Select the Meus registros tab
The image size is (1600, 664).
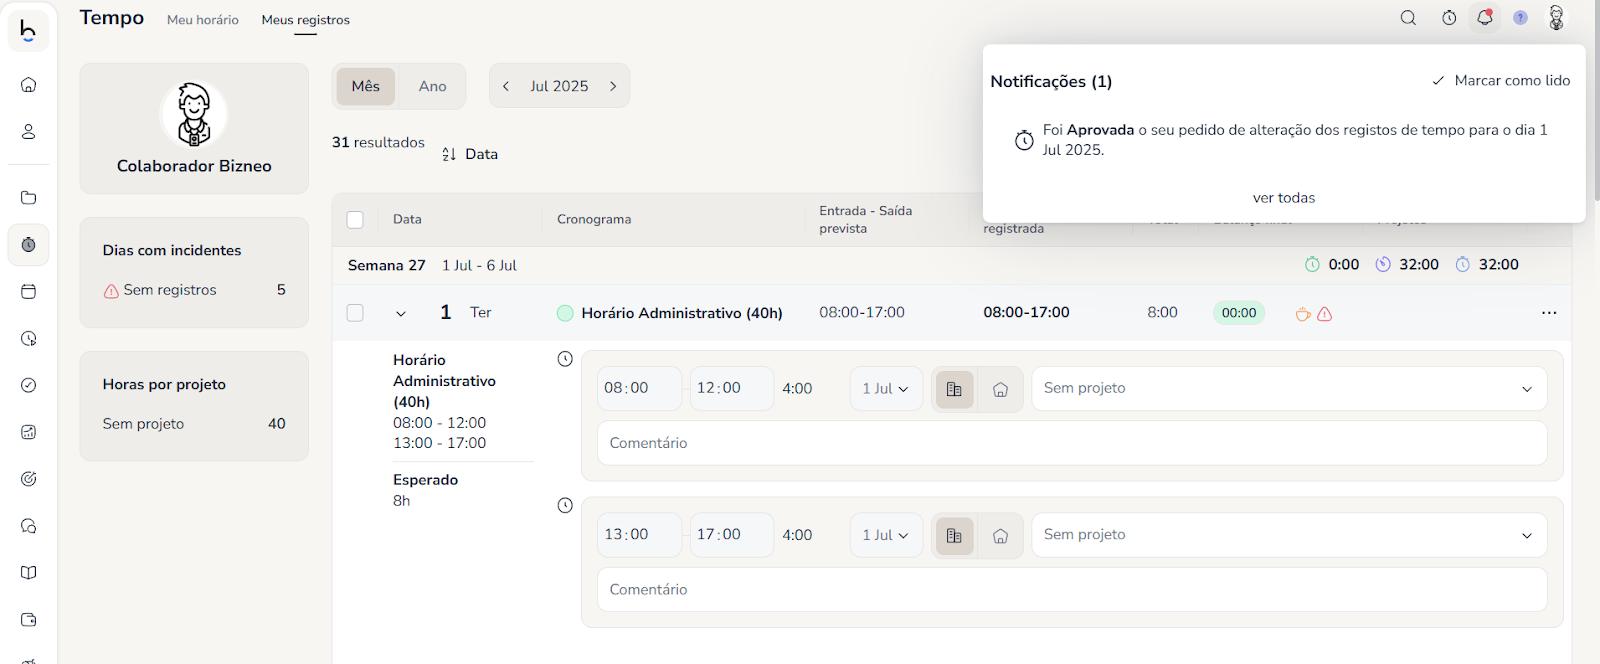305,20
